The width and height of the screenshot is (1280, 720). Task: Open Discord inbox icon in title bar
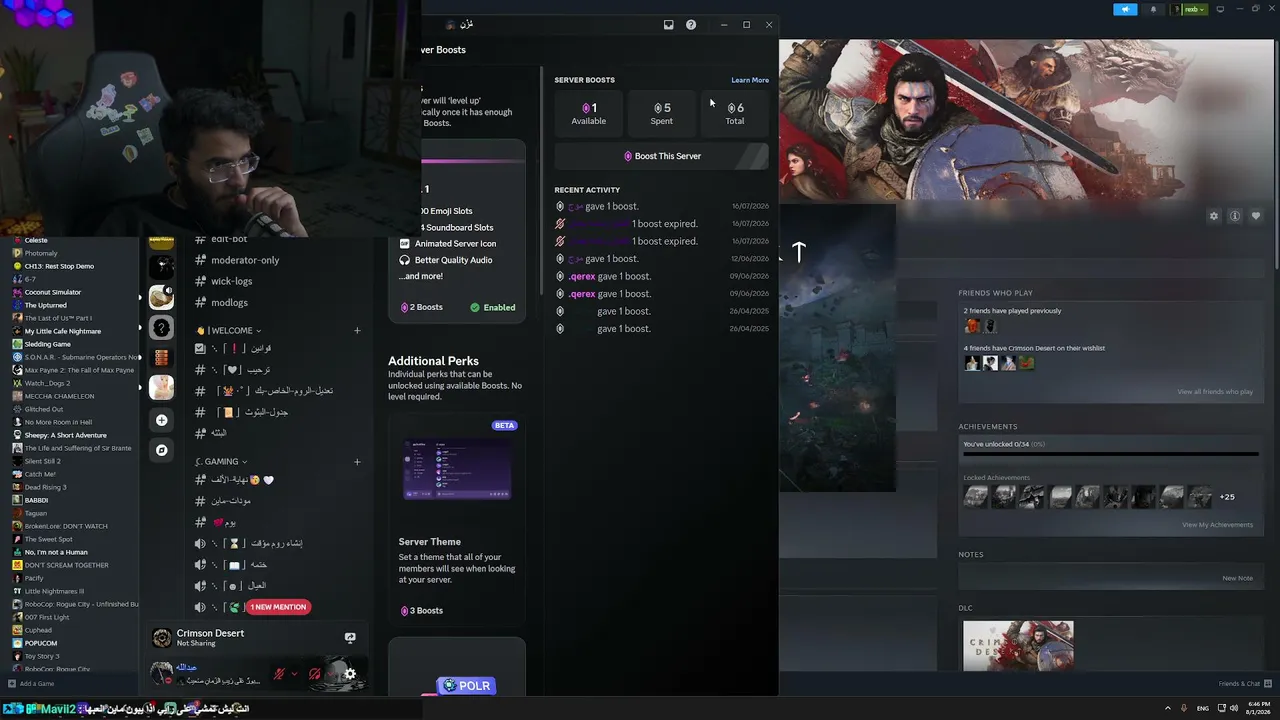point(669,25)
